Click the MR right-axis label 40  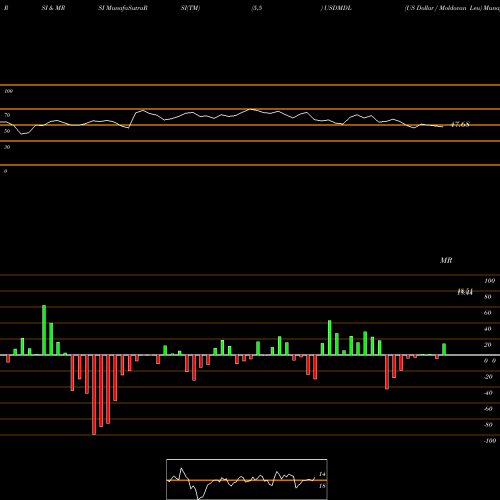[x=488, y=329]
